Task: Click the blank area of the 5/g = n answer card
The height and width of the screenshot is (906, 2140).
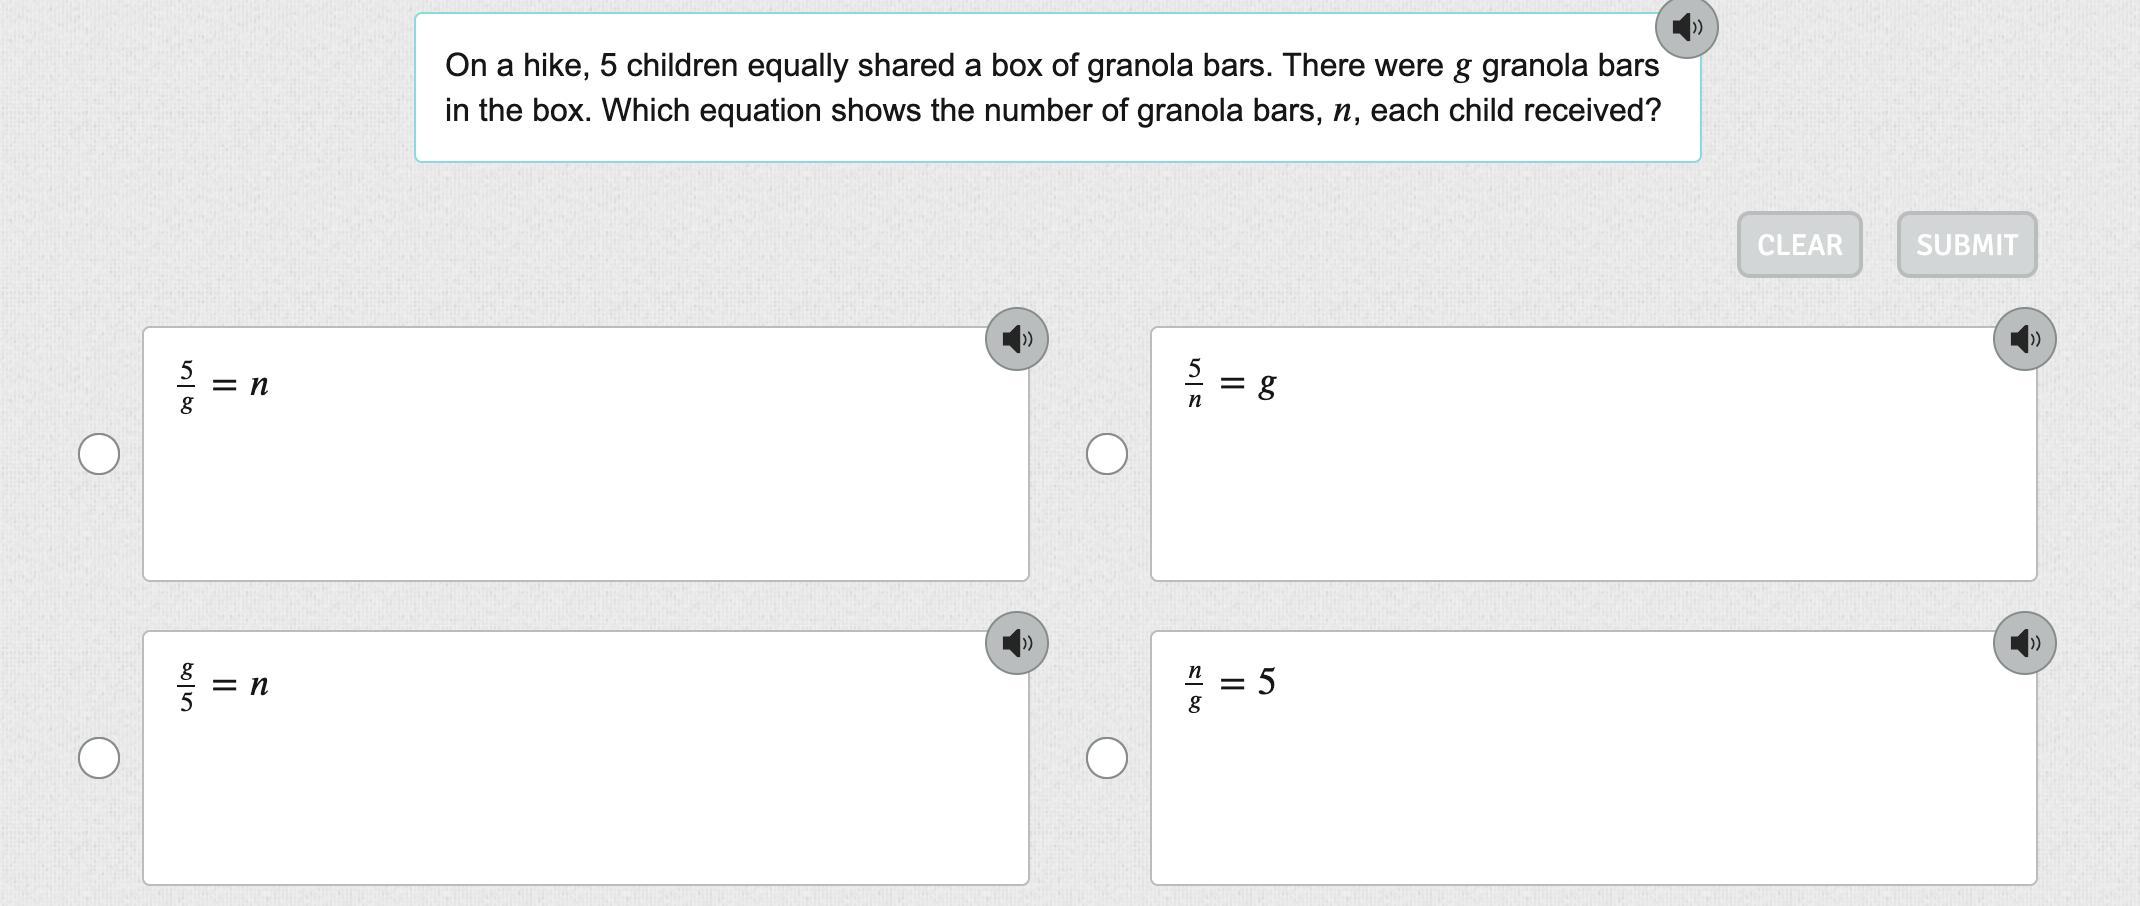Action: coord(586,490)
